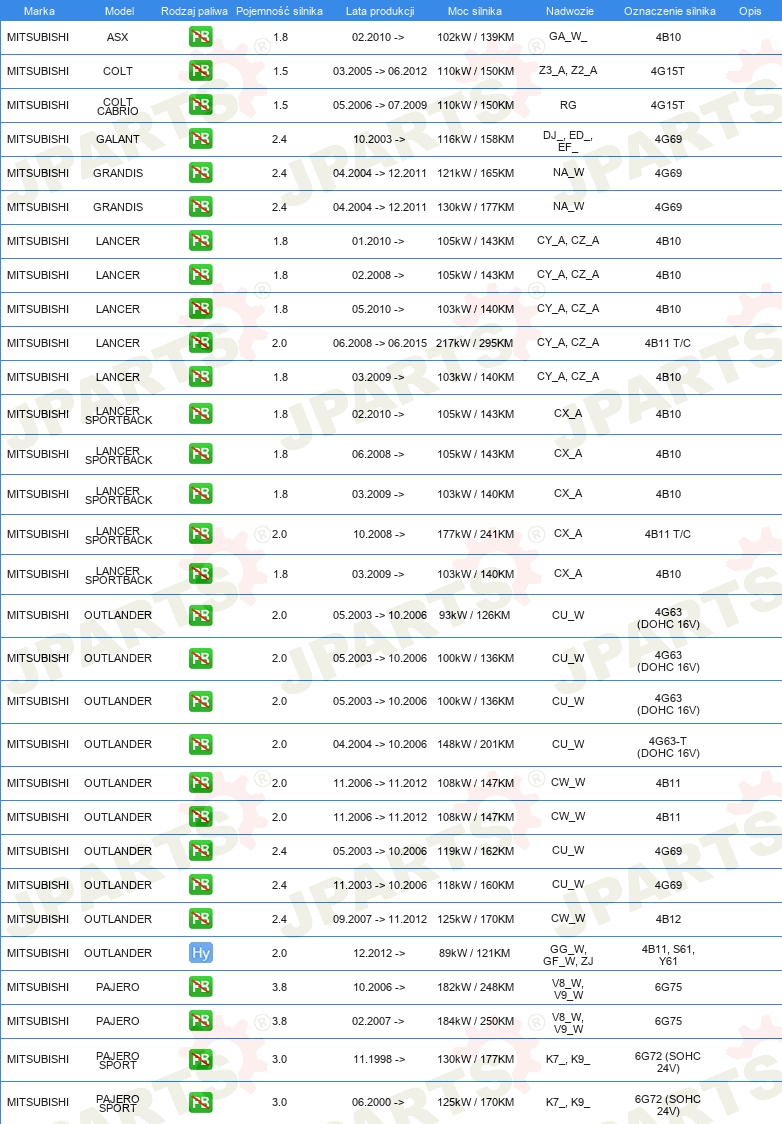Click the blue Hy hybrid icon for OUTLANDER

pos(201,953)
